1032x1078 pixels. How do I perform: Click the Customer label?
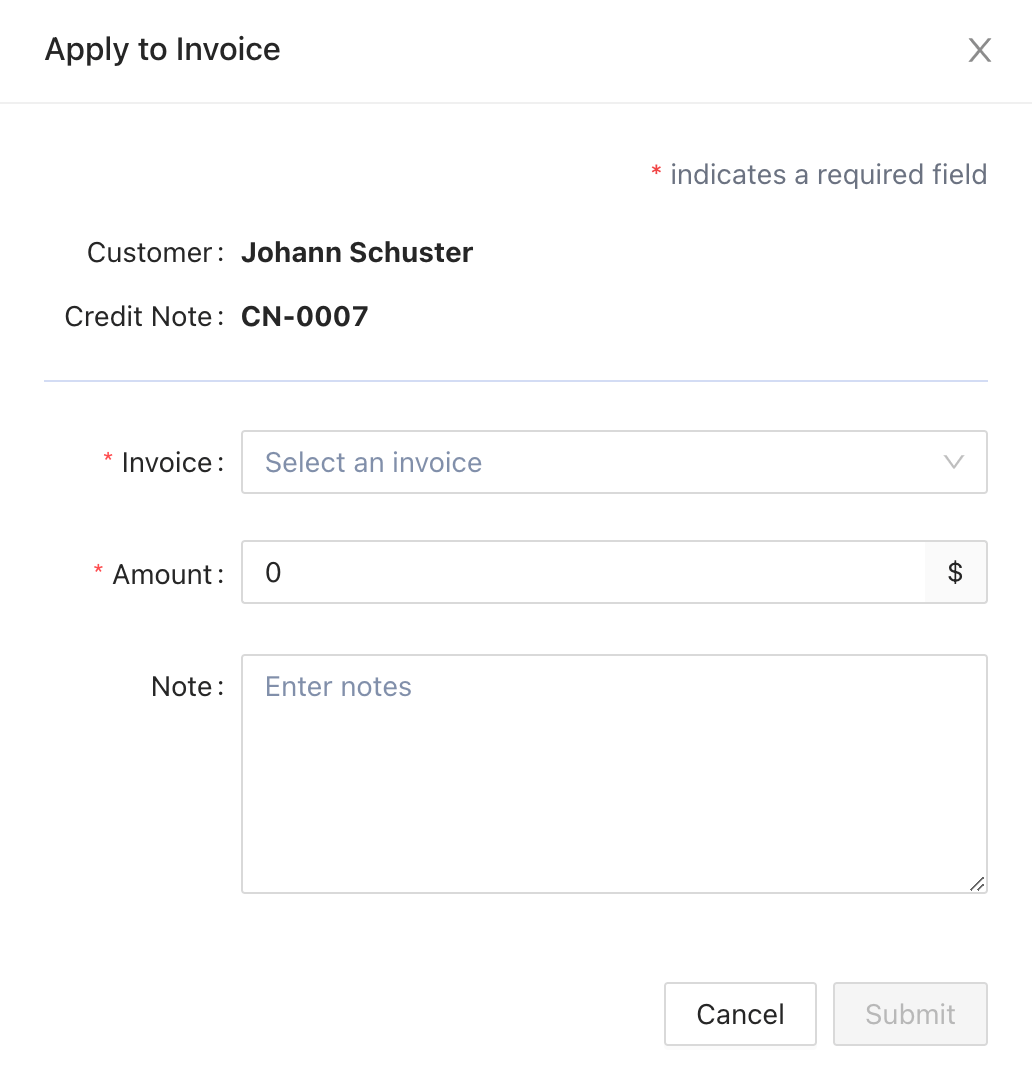point(150,253)
